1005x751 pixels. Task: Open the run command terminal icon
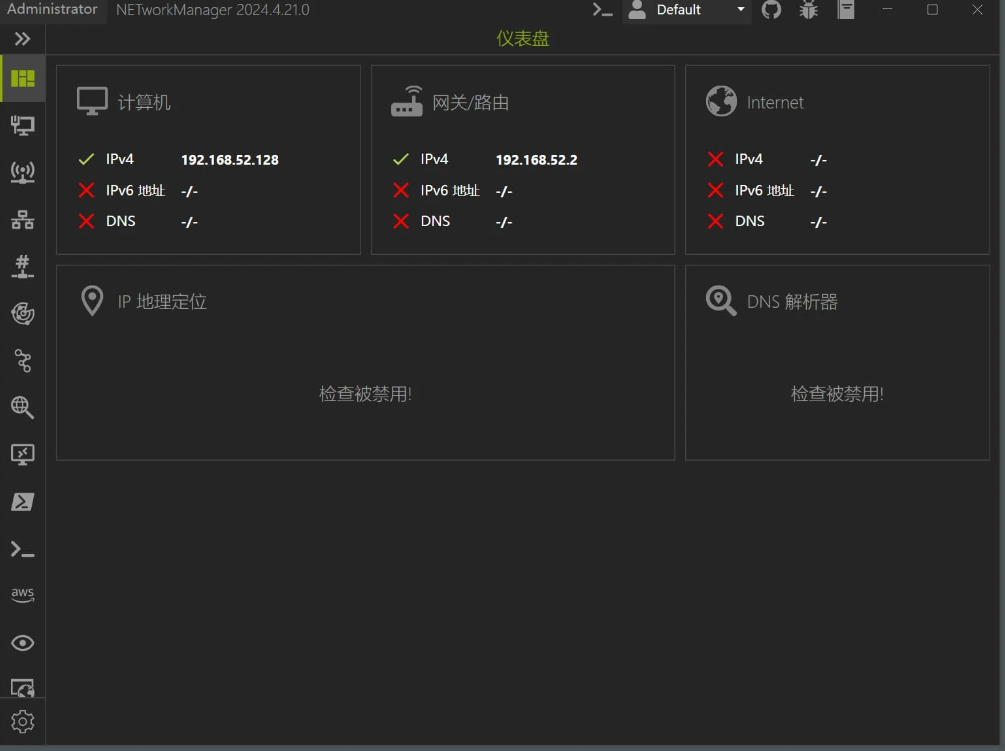point(601,11)
